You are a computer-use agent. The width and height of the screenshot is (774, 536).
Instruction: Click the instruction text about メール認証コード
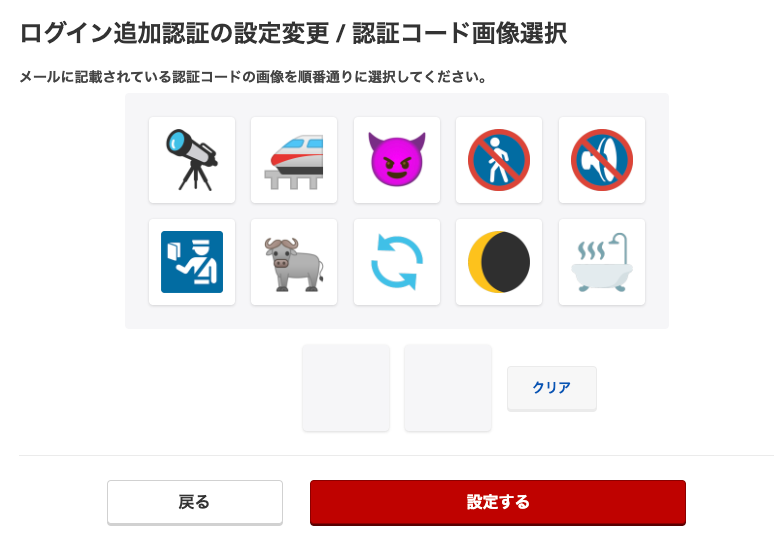(253, 77)
